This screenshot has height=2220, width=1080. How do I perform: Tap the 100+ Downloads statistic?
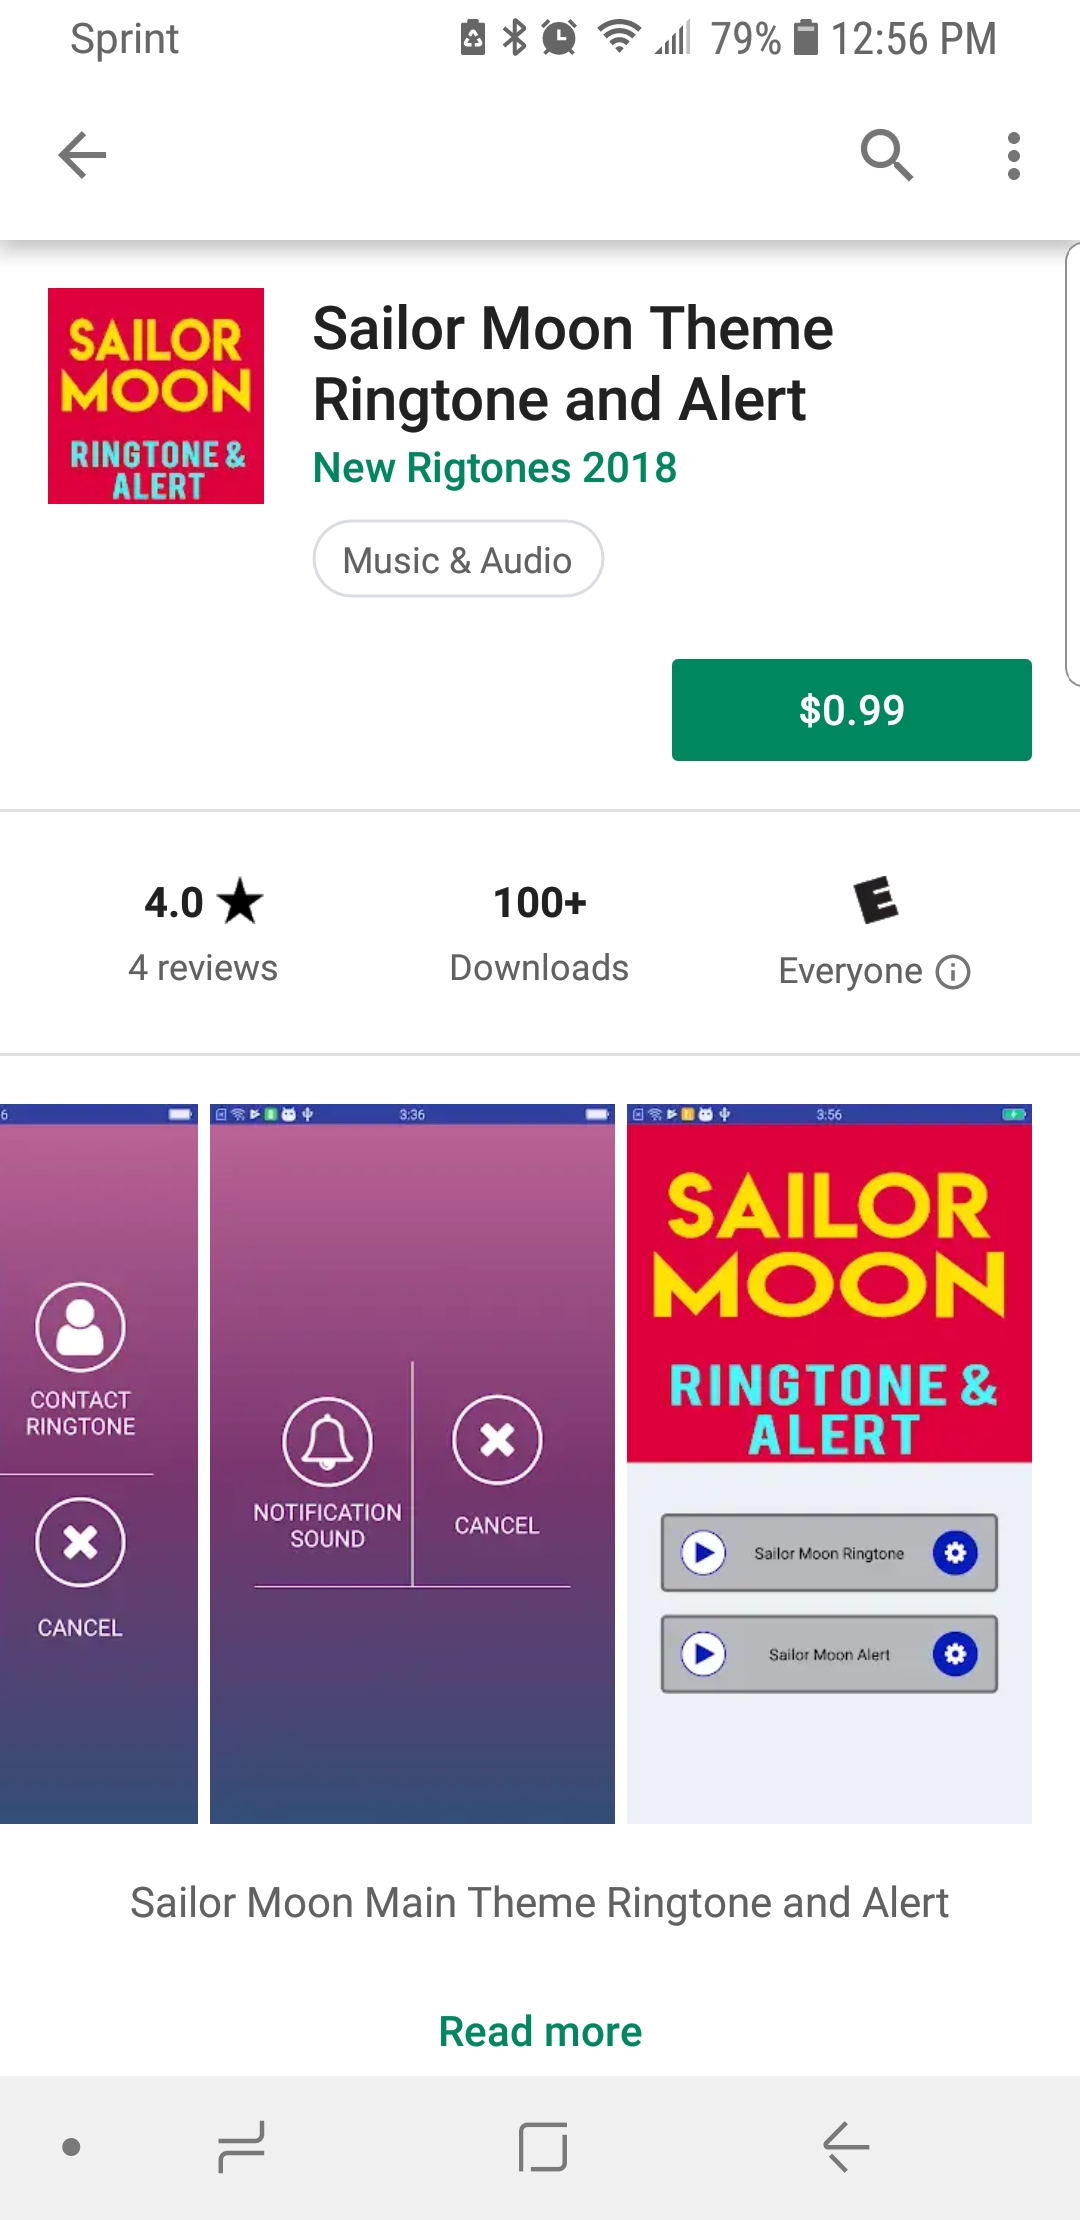[x=539, y=933]
